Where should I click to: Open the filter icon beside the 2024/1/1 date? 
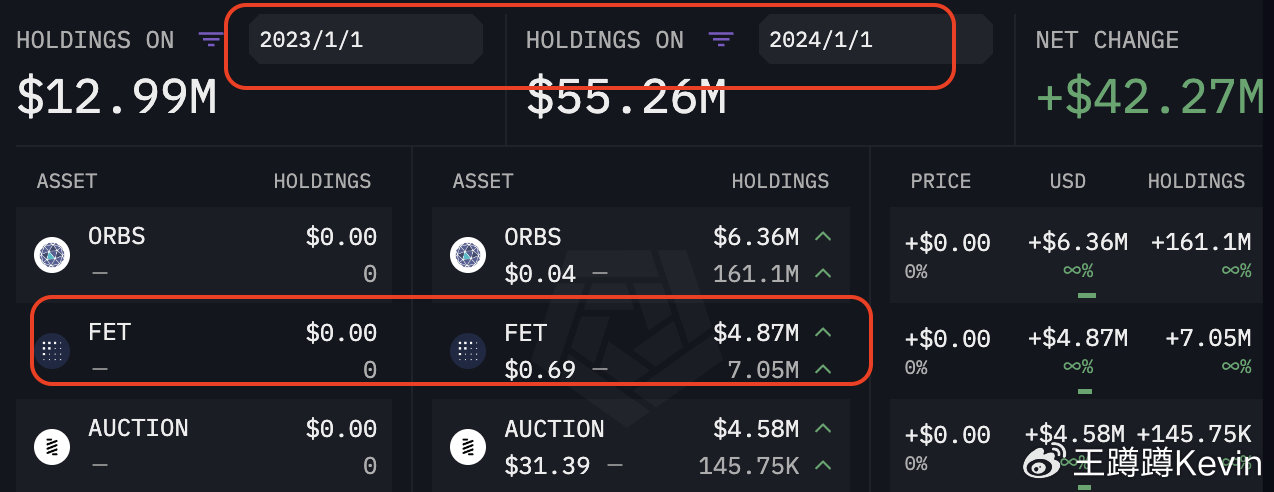pos(721,40)
